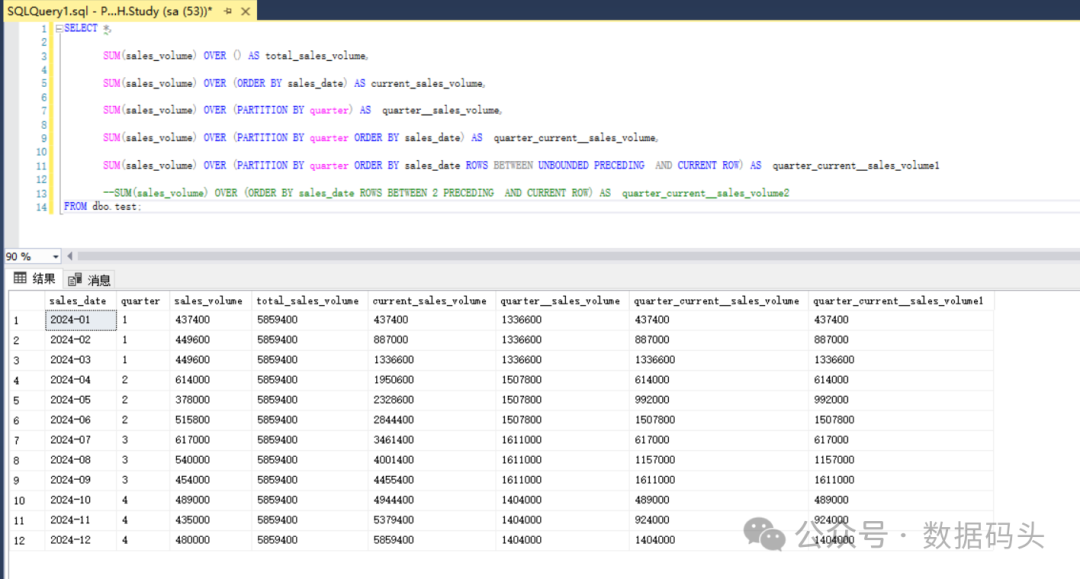Screen dimensions: 1080x579
Task: Select the quarter_current__sales_volume column header
Action: coord(718,301)
